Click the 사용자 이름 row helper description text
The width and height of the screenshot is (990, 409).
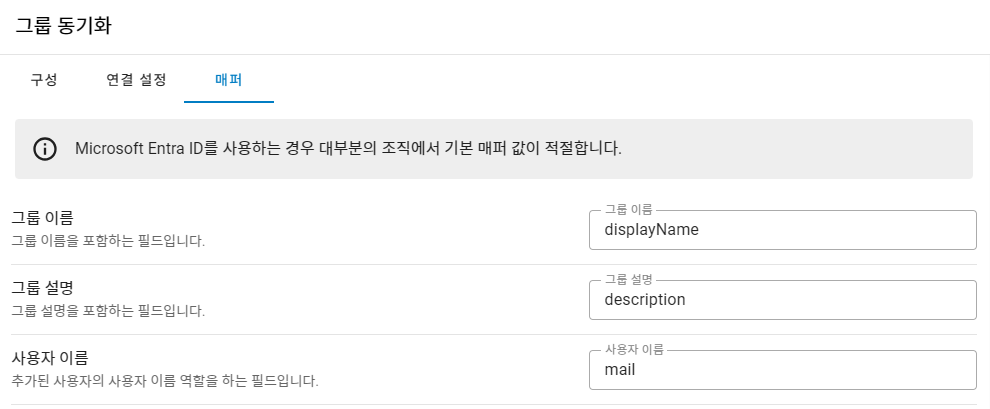[x=164, y=381]
